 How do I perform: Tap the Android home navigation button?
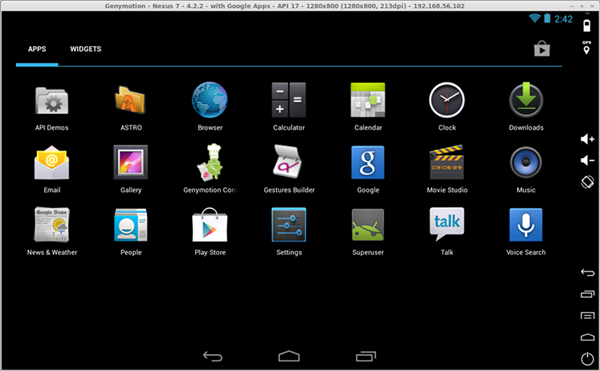click(x=289, y=356)
